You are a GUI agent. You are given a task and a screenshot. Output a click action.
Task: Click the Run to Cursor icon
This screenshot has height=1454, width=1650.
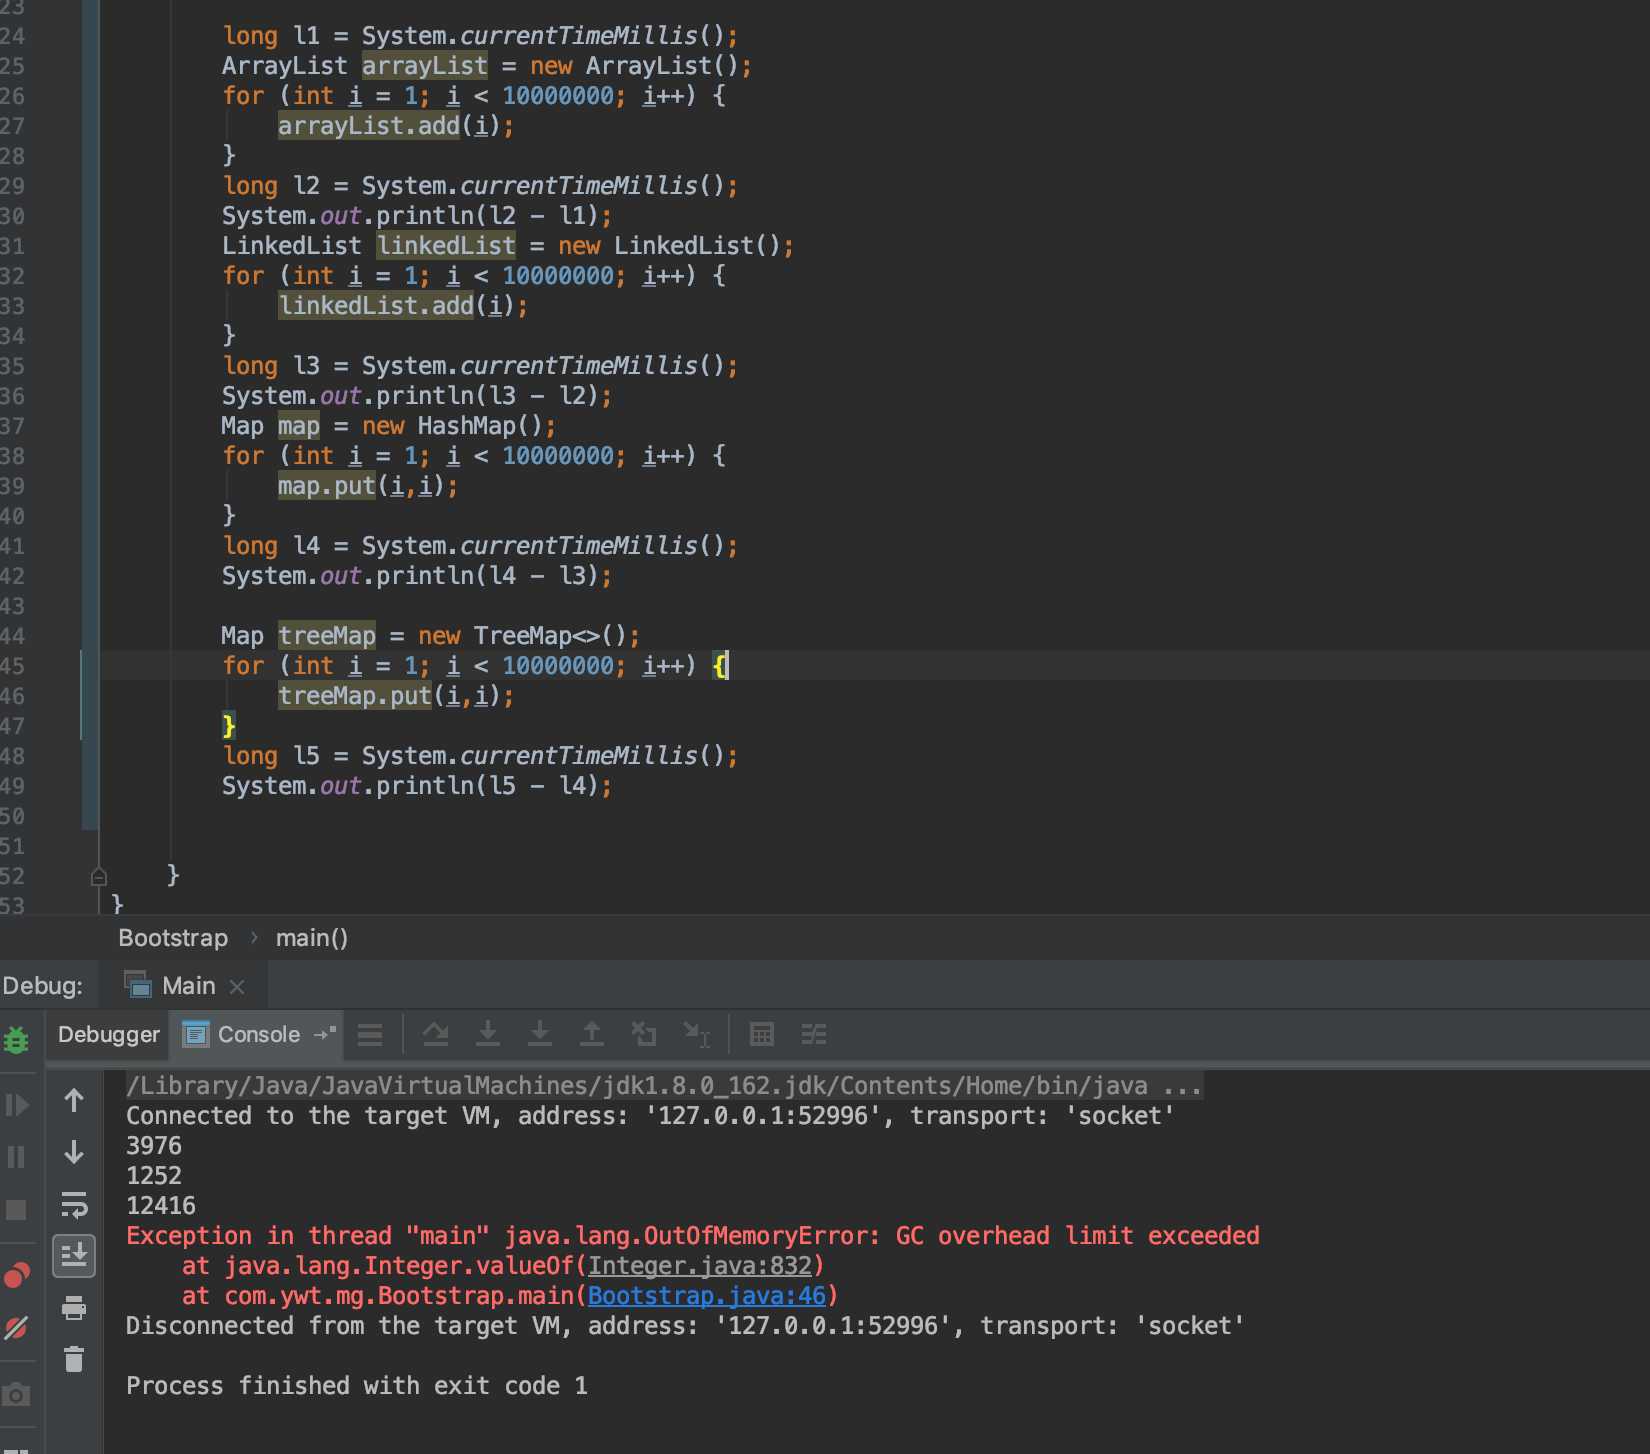coord(697,1035)
